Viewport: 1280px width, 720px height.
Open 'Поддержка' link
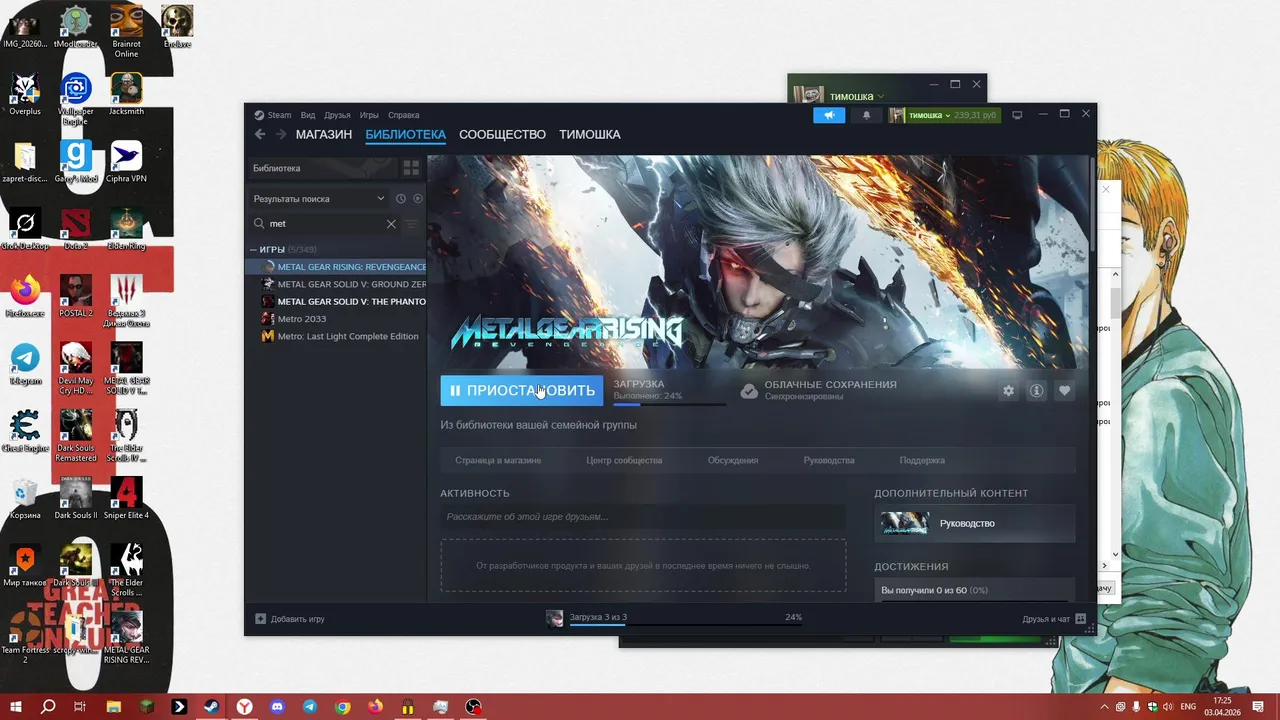pyautogui.click(x=922, y=460)
